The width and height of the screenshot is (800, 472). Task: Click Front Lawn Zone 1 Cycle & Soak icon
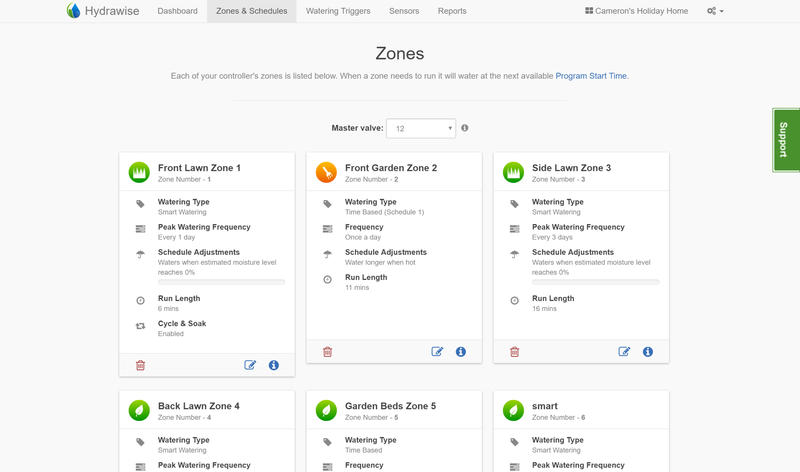pos(140,326)
